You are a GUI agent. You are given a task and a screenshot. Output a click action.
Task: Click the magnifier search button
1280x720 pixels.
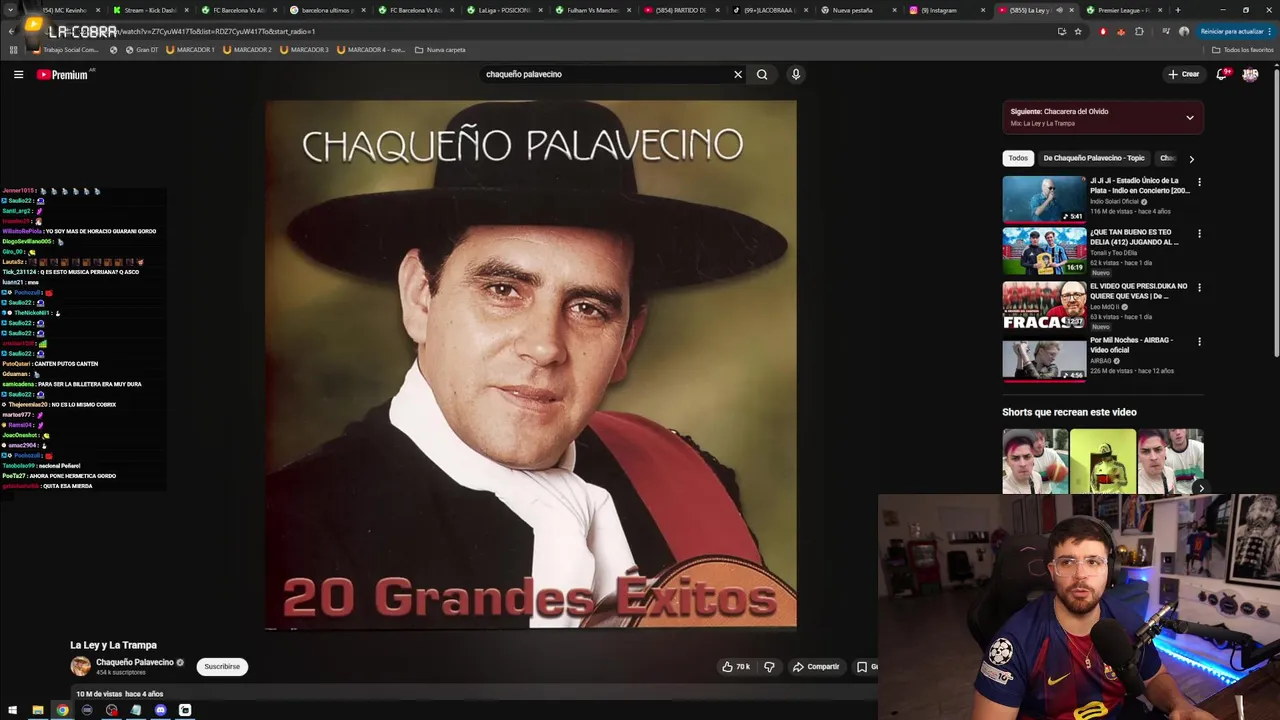(x=762, y=74)
